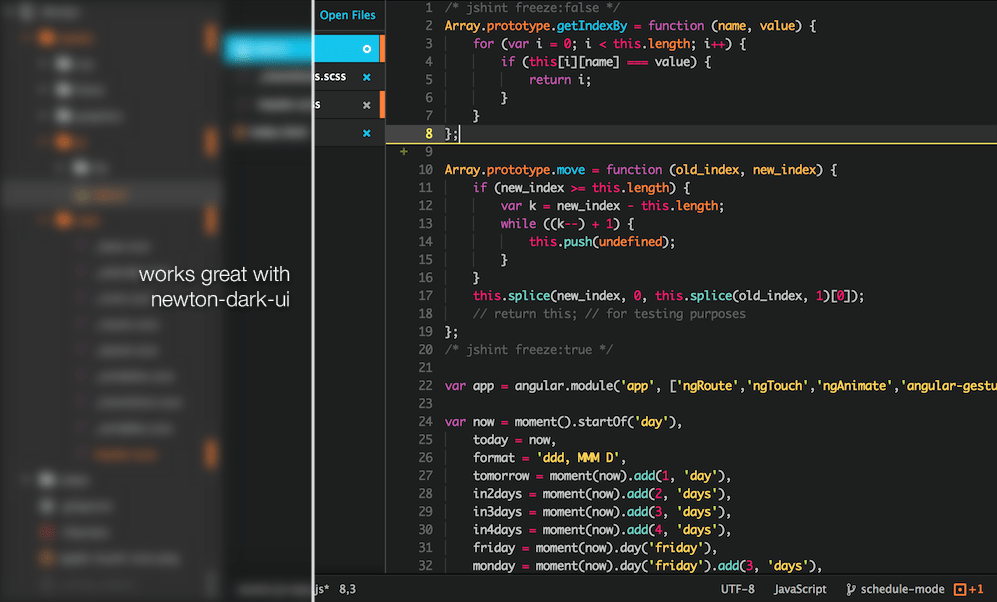Collapse the Open Files section
The image size is (997, 602).
347,15
